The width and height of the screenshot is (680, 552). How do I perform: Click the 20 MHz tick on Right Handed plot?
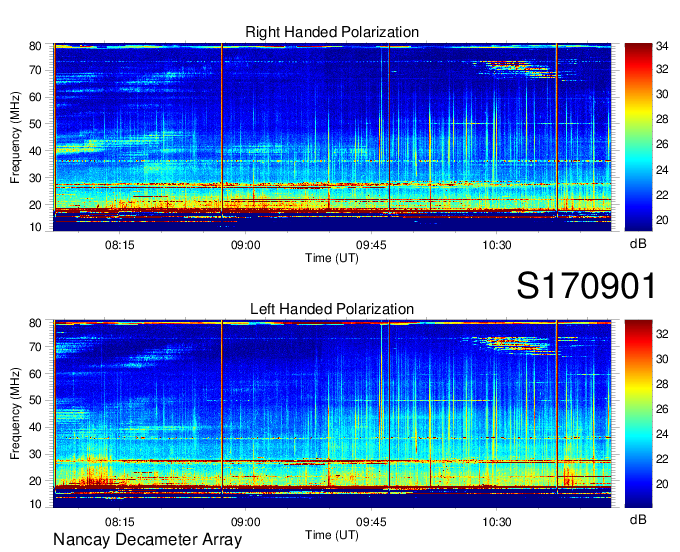click(x=35, y=205)
